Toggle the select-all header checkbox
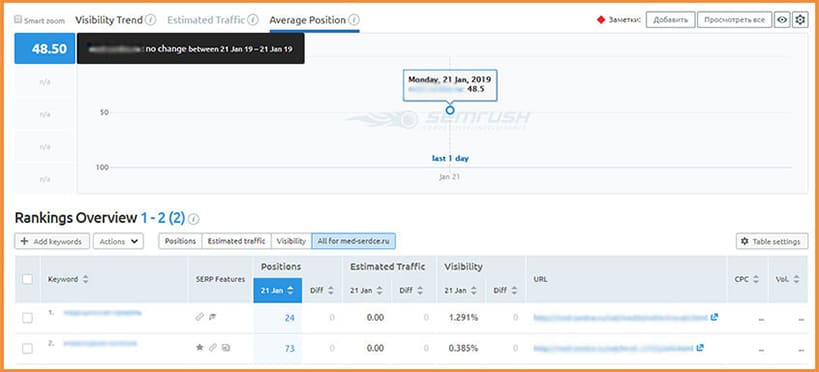This screenshot has height=372, width=819. tap(27, 279)
